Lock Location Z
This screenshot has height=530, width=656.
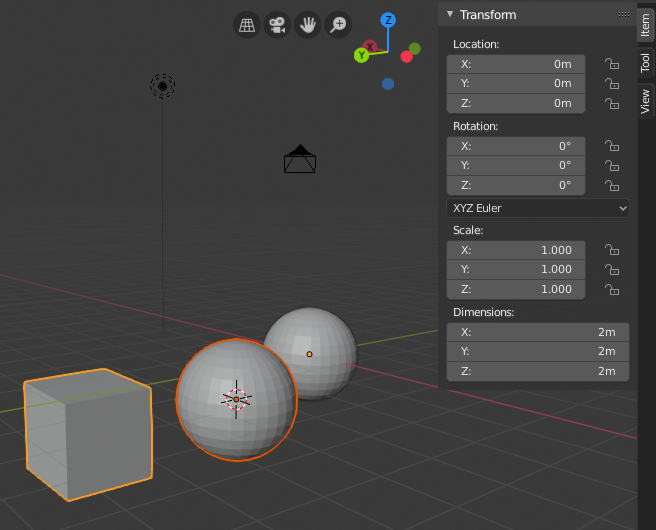click(612, 103)
